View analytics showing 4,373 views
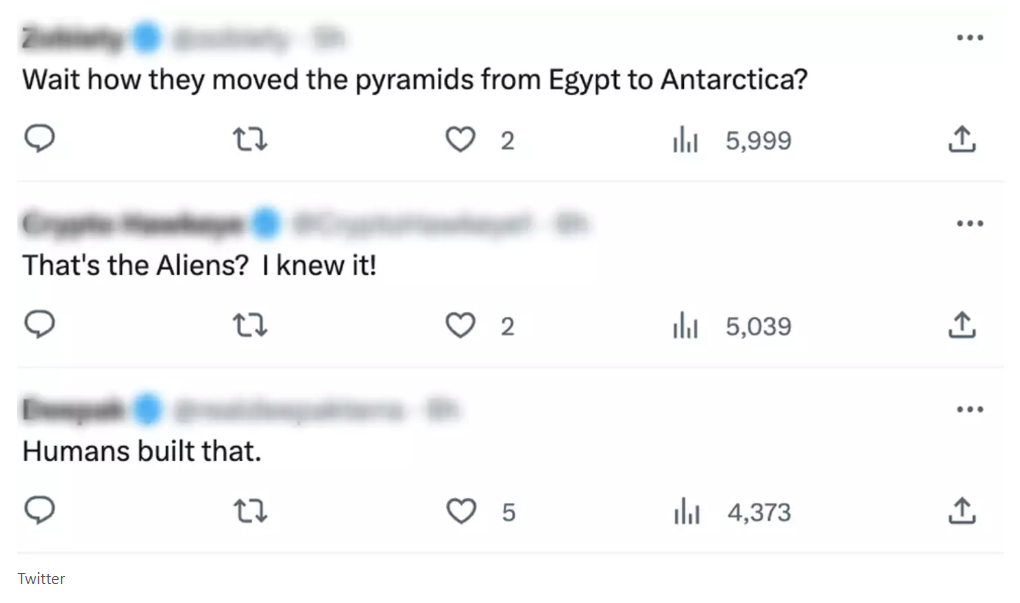 pos(685,513)
